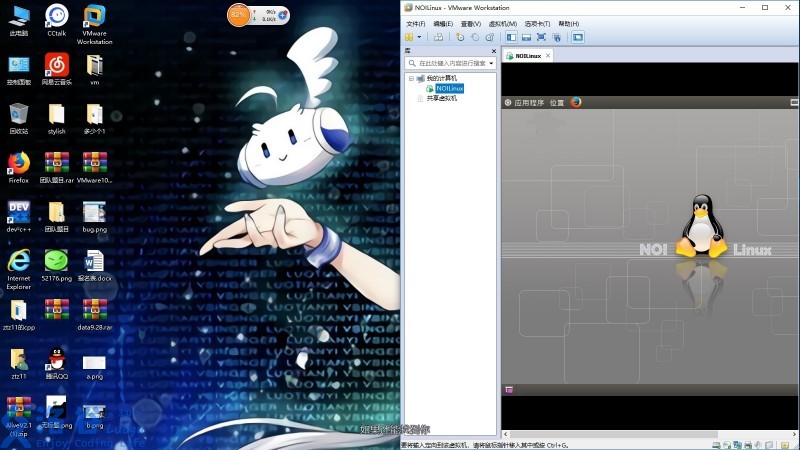Minimize the VMware Workstation window
The height and width of the screenshot is (450, 800).
(x=742, y=8)
